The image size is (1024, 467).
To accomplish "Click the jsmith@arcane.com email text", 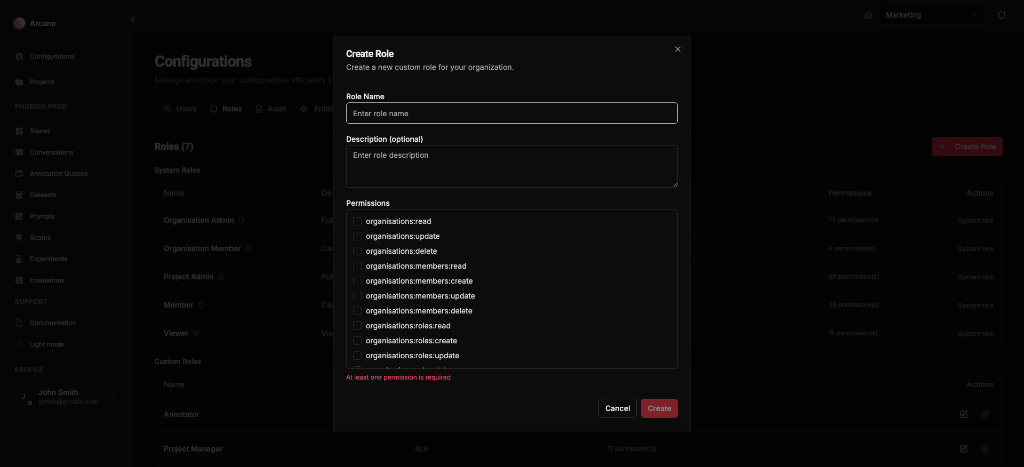I will (x=68, y=402).
